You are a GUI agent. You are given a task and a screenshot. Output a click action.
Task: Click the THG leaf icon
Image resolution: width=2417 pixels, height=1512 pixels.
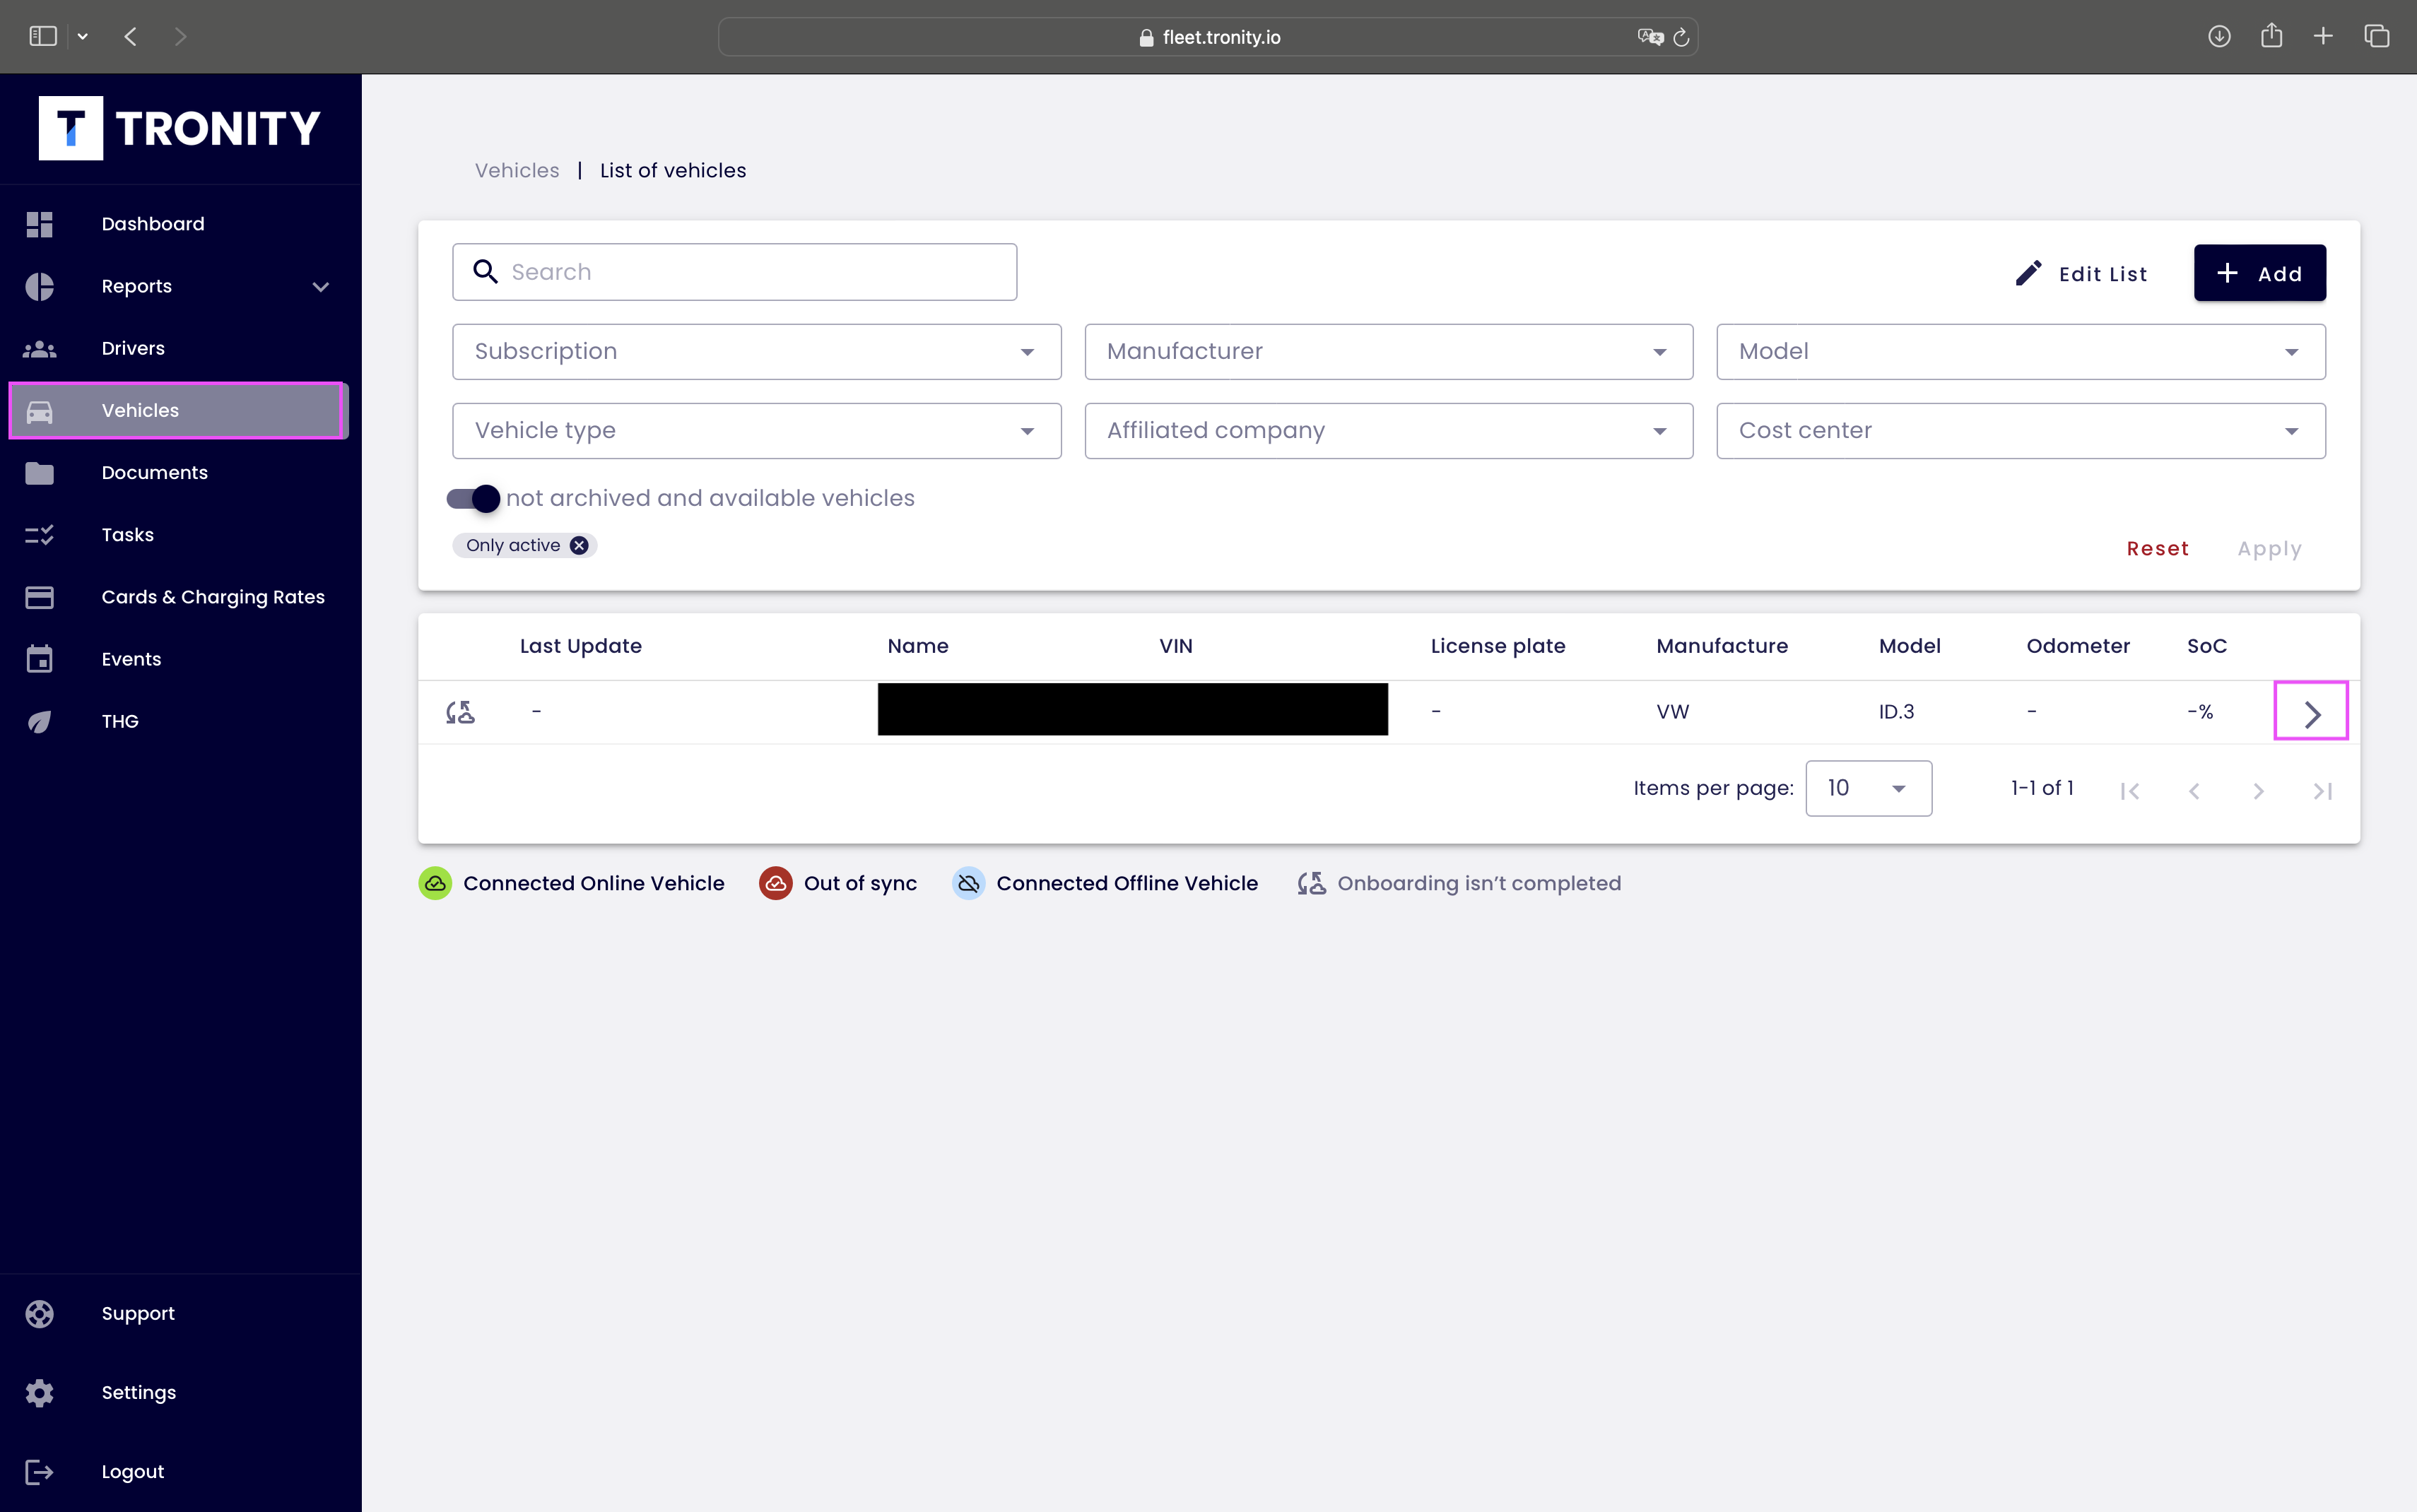[x=40, y=721]
